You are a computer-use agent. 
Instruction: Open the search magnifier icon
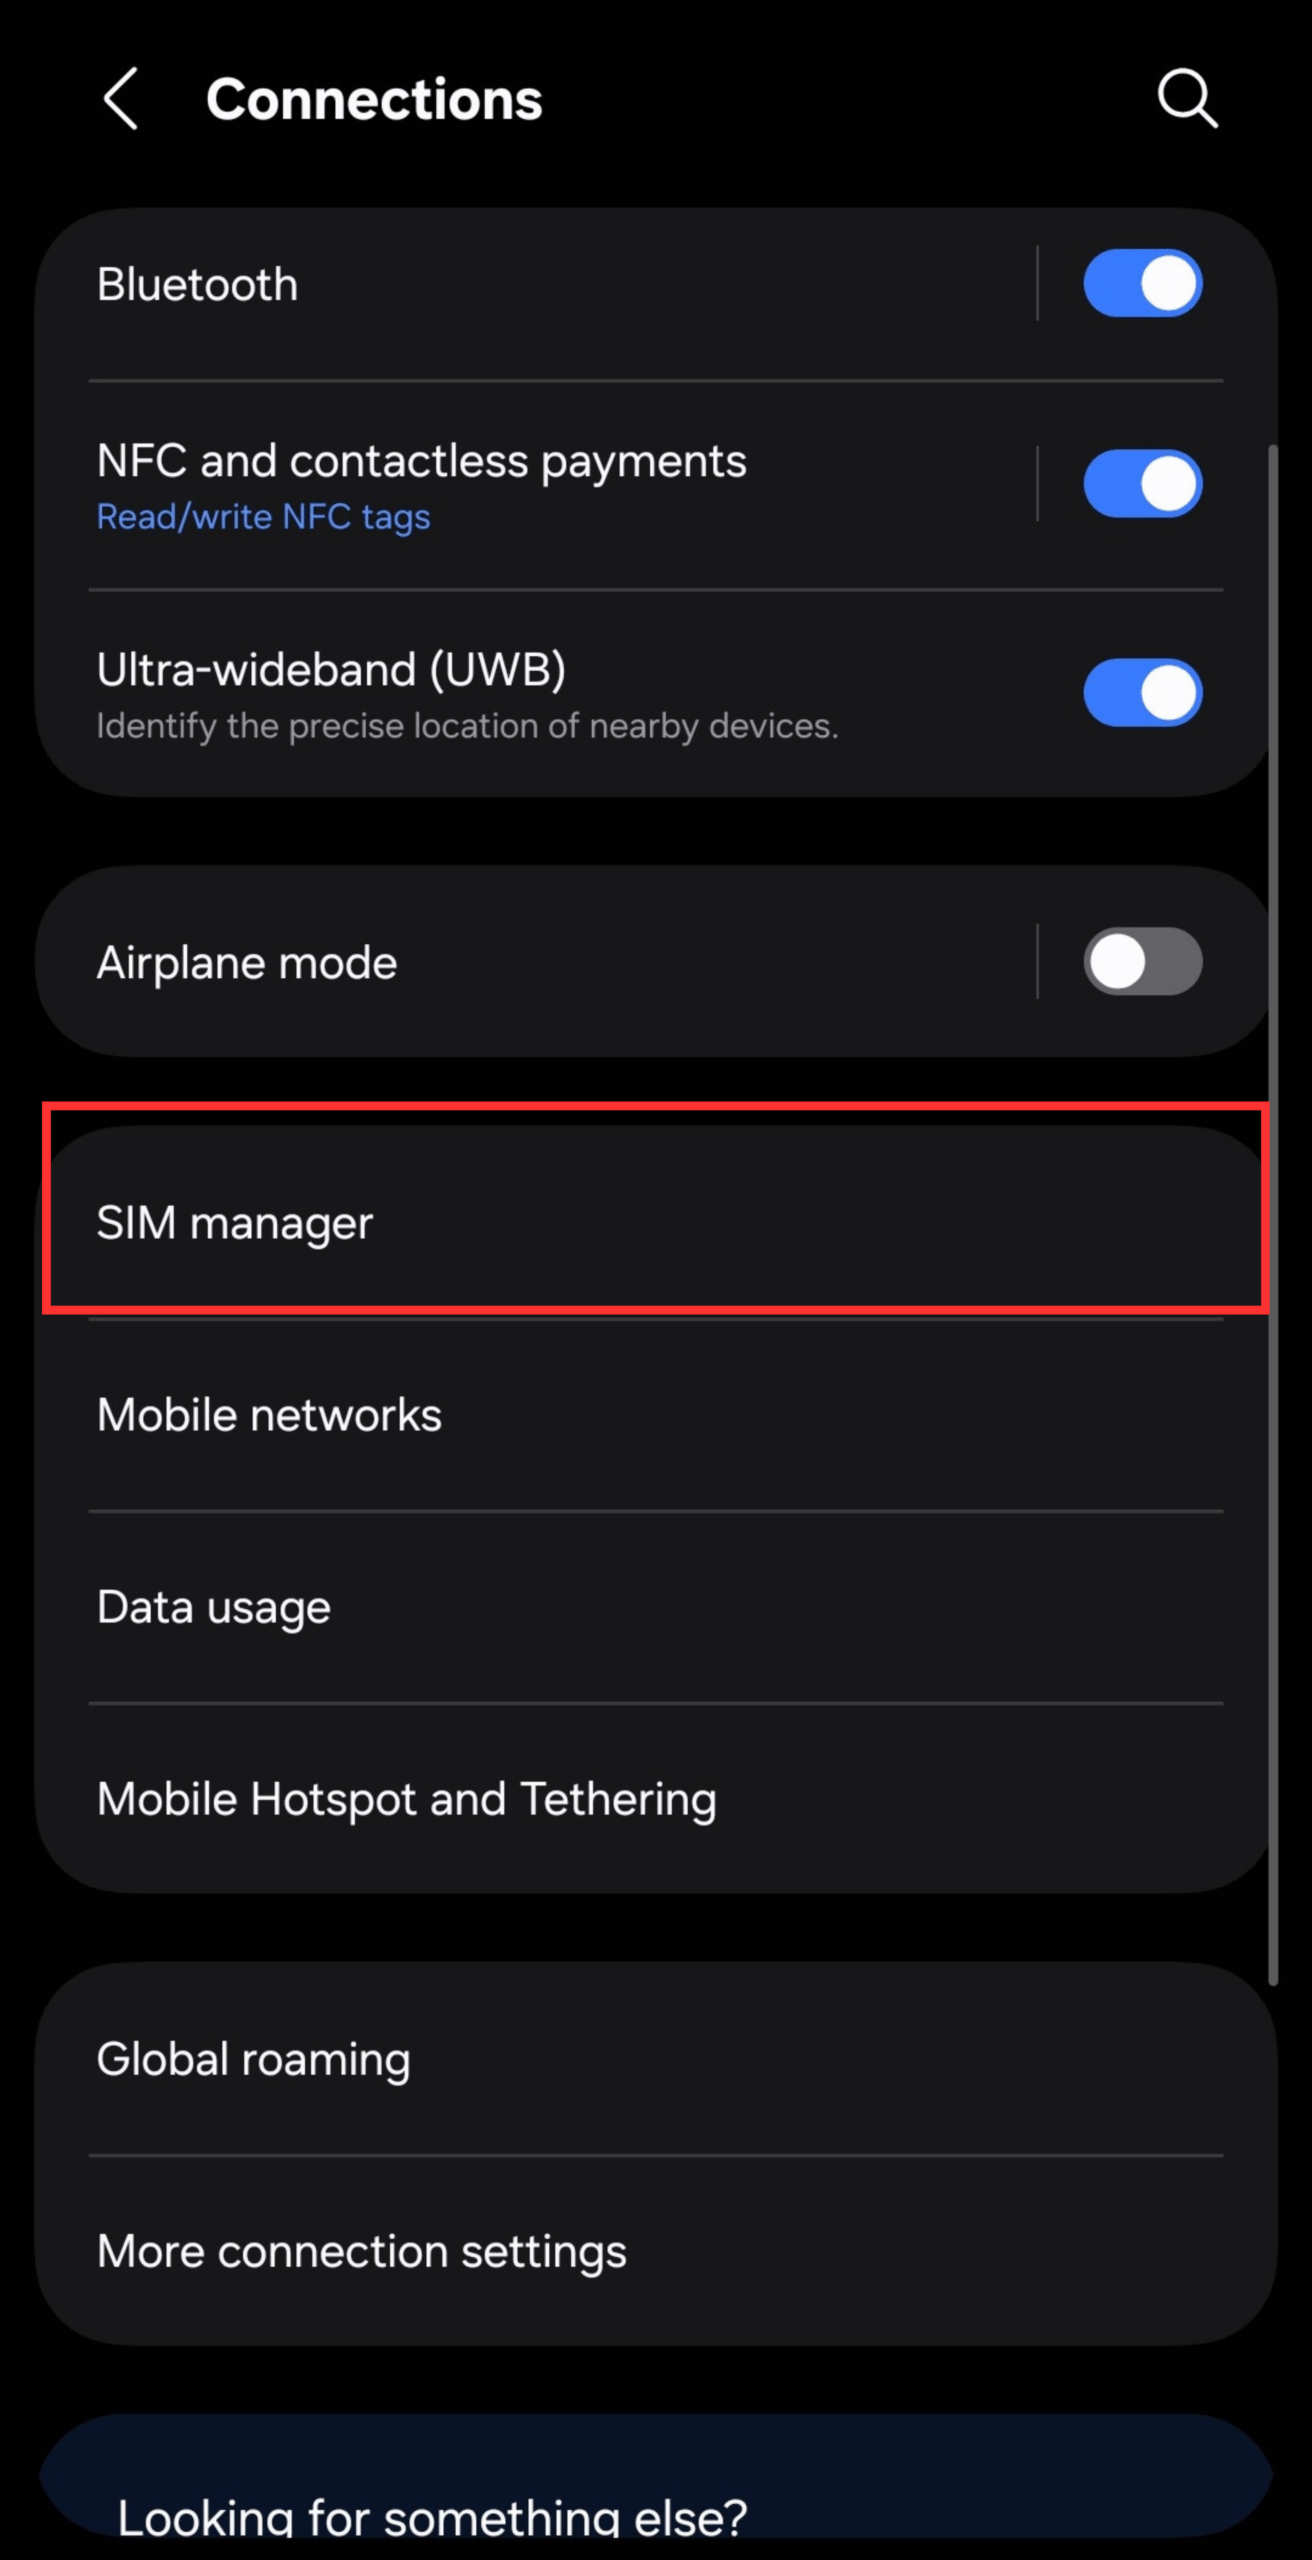(x=1187, y=99)
